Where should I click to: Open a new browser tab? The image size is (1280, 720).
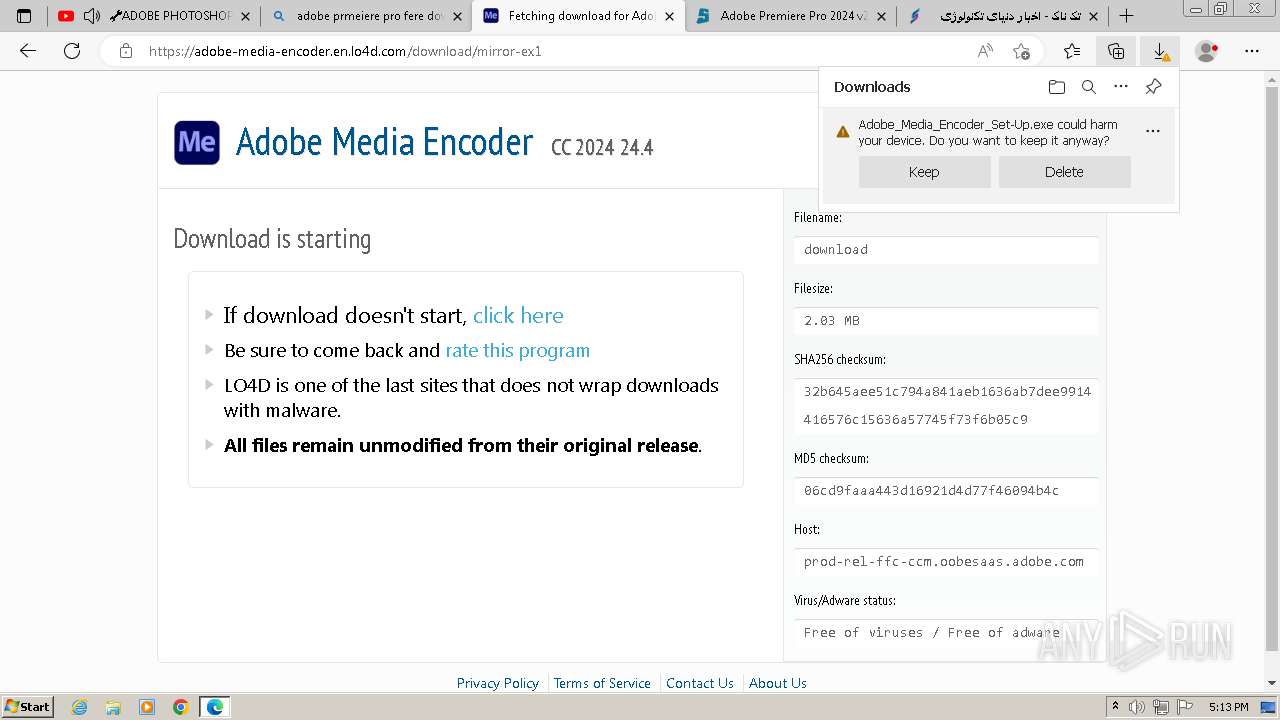1126,16
